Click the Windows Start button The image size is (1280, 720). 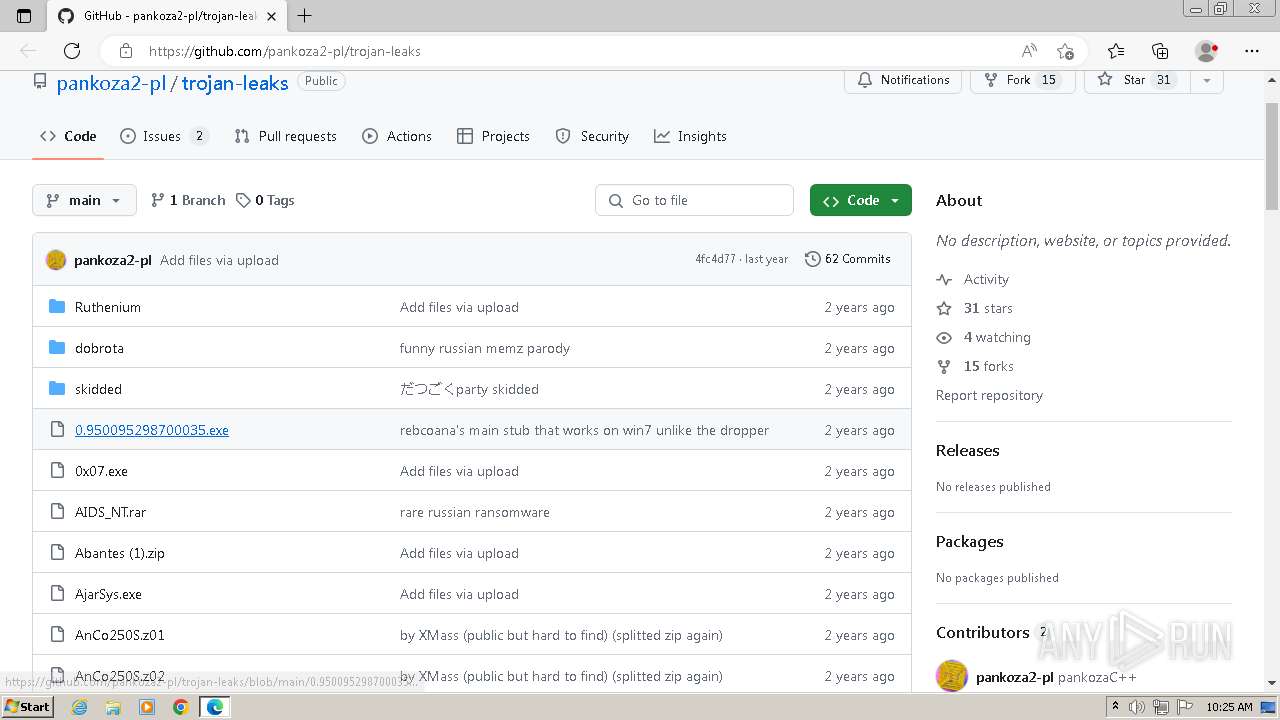(27, 707)
